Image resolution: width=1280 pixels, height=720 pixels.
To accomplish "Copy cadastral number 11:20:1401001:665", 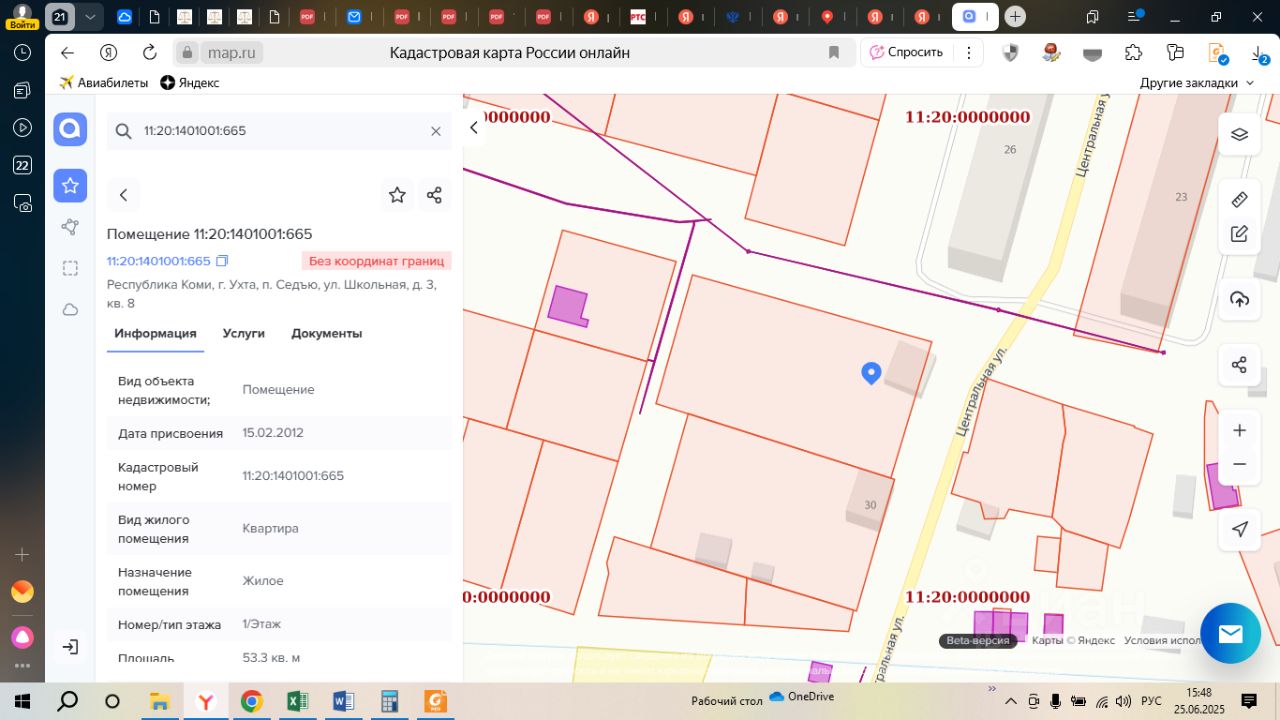I will [222, 261].
